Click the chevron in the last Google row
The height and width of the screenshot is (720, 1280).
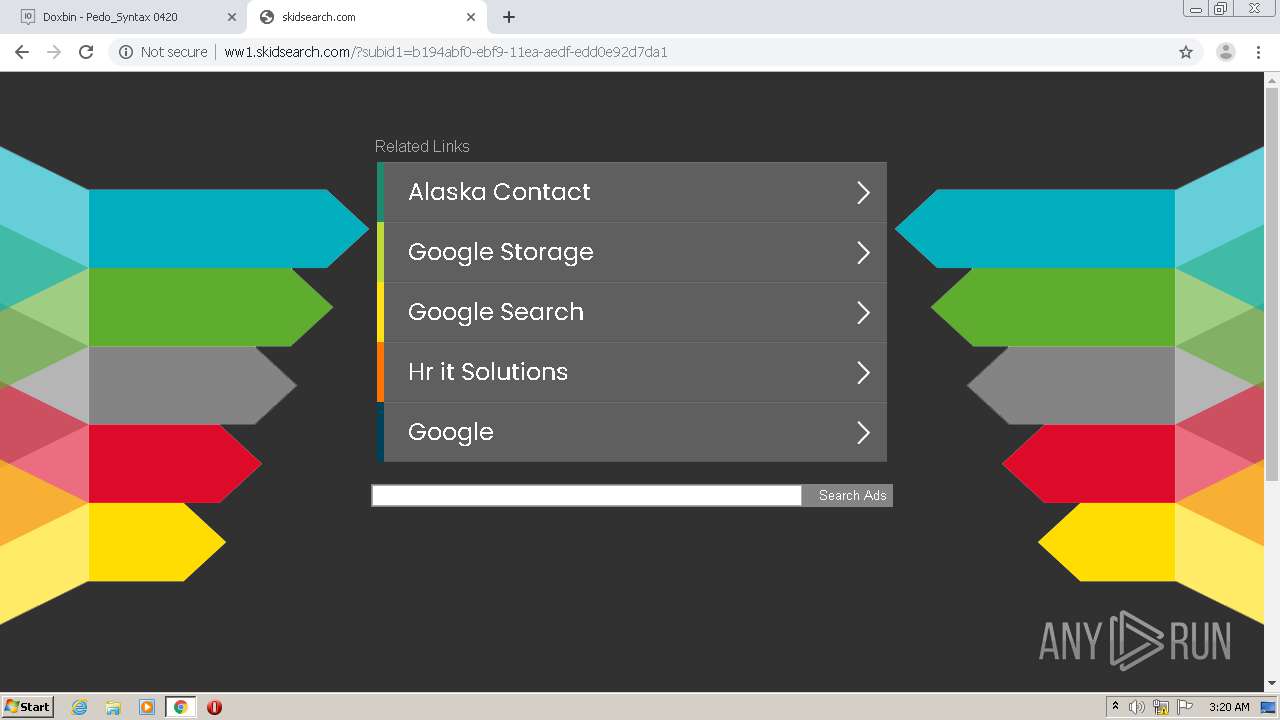tap(863, 432)
